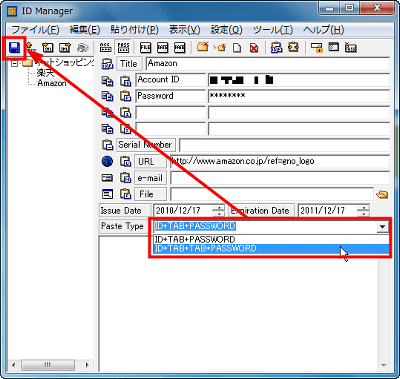400x379 pixels.
Task: Decrease the Issue Date with down arrow
Action: click(219, 214)
